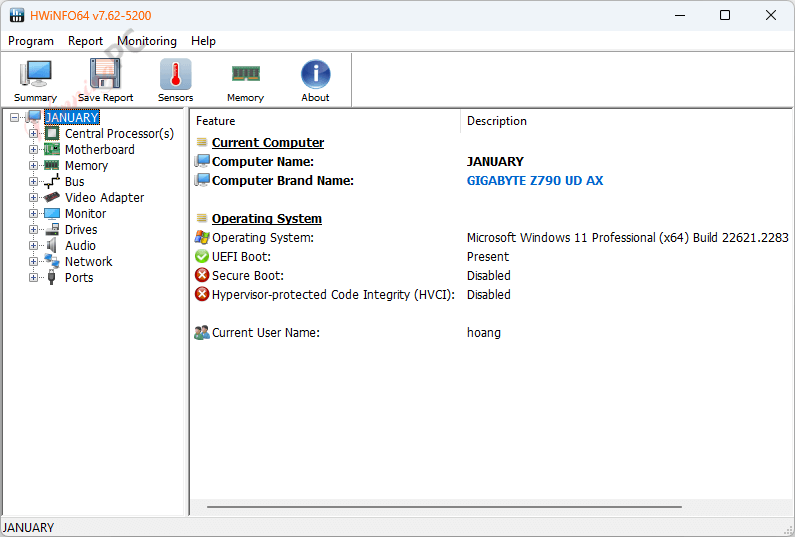Click the horizontal scrollbar in details pane
The image size is (796, 538).
point(444,507)
